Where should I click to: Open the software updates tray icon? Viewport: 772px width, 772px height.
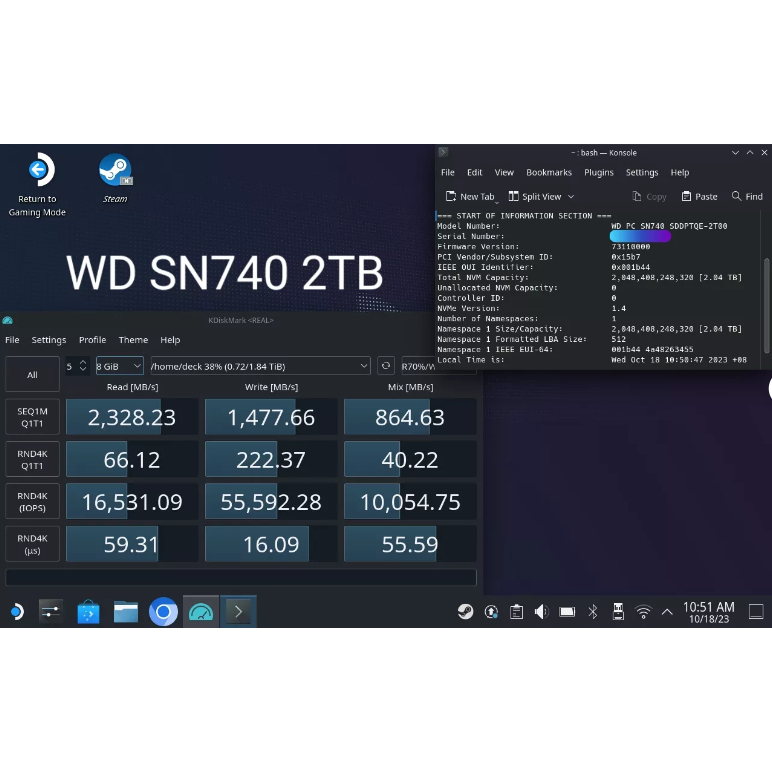[x=491, y=612]
